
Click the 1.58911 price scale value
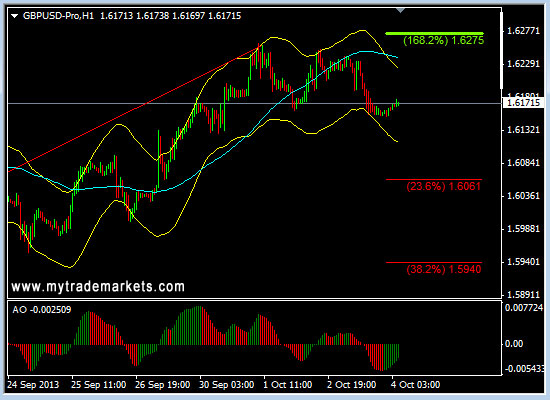(523, 295)
